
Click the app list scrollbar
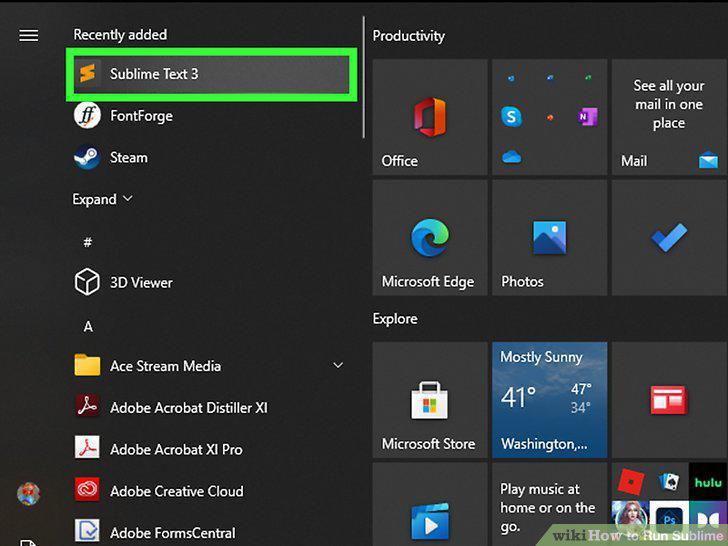click(x=364, y=77)
